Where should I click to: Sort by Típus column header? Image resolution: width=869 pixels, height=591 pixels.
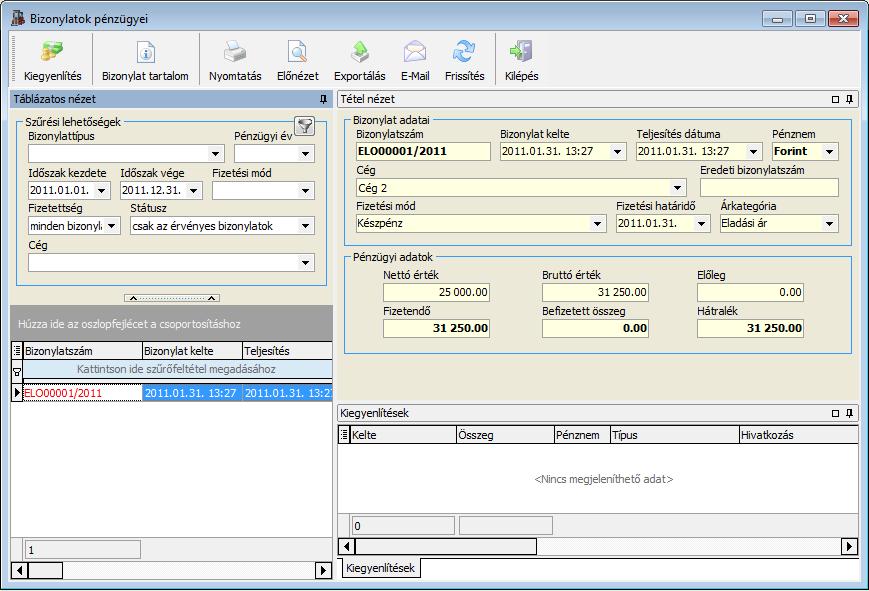point(674,435)
